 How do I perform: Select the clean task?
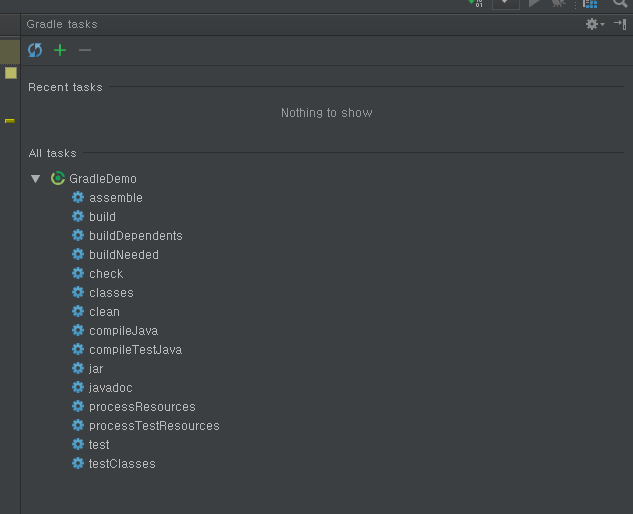[105, 311]
